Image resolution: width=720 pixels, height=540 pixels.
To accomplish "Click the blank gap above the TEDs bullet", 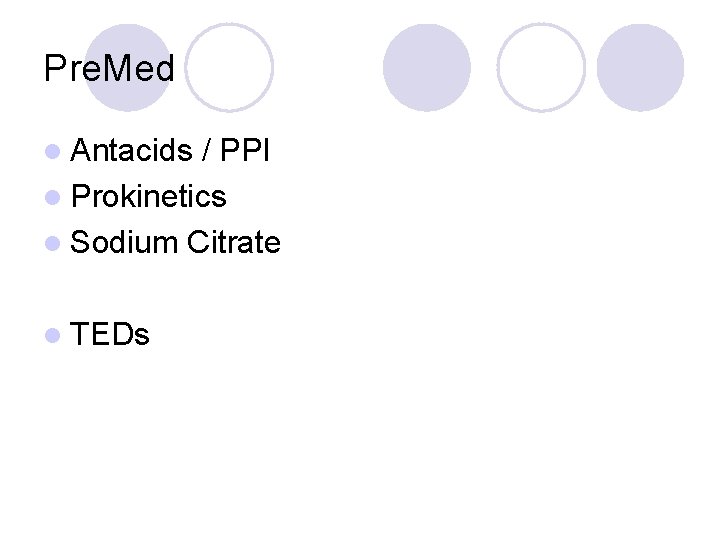I will tap(150, 289).
